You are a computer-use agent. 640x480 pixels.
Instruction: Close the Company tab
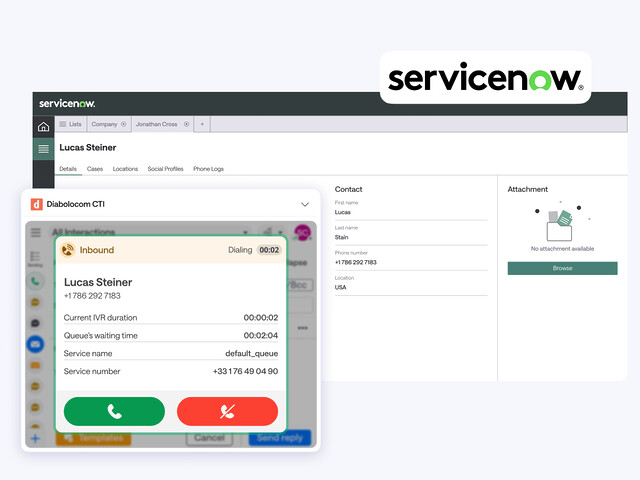(x=124, y=124)
